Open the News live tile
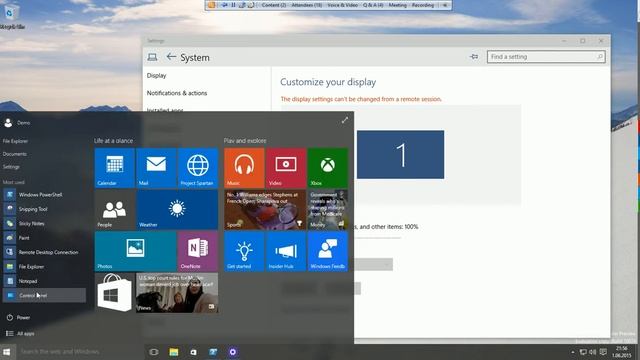640x360 pixels. click(x=177, y=293)
